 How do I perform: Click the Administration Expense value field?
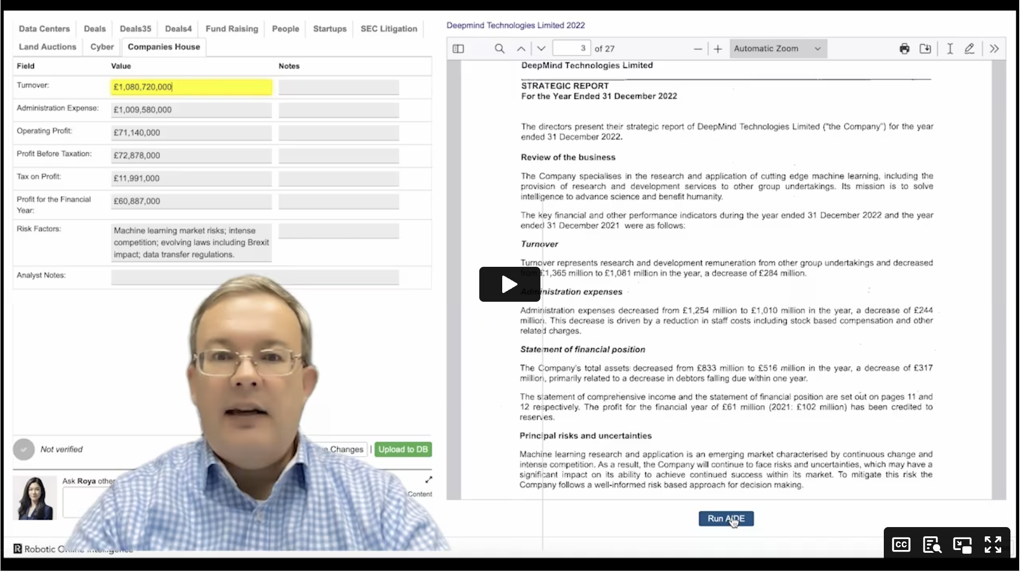tap(192, 110)
